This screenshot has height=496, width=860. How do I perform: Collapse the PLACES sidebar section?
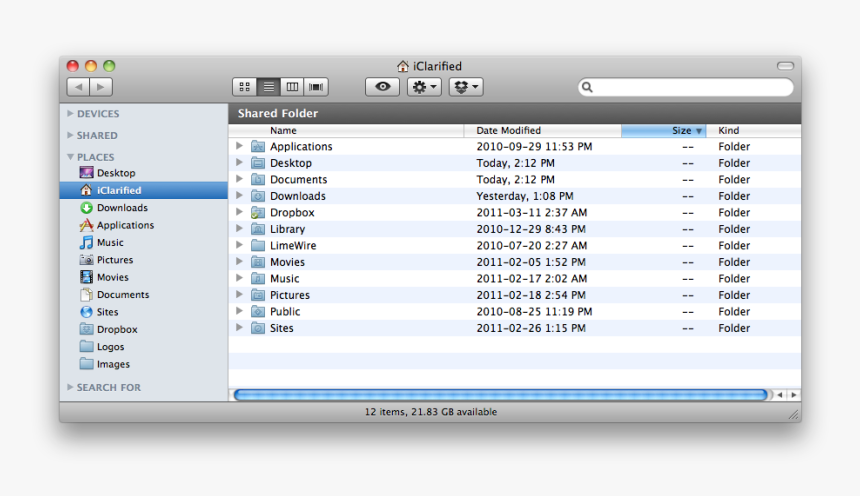click(x=70, y=157)
